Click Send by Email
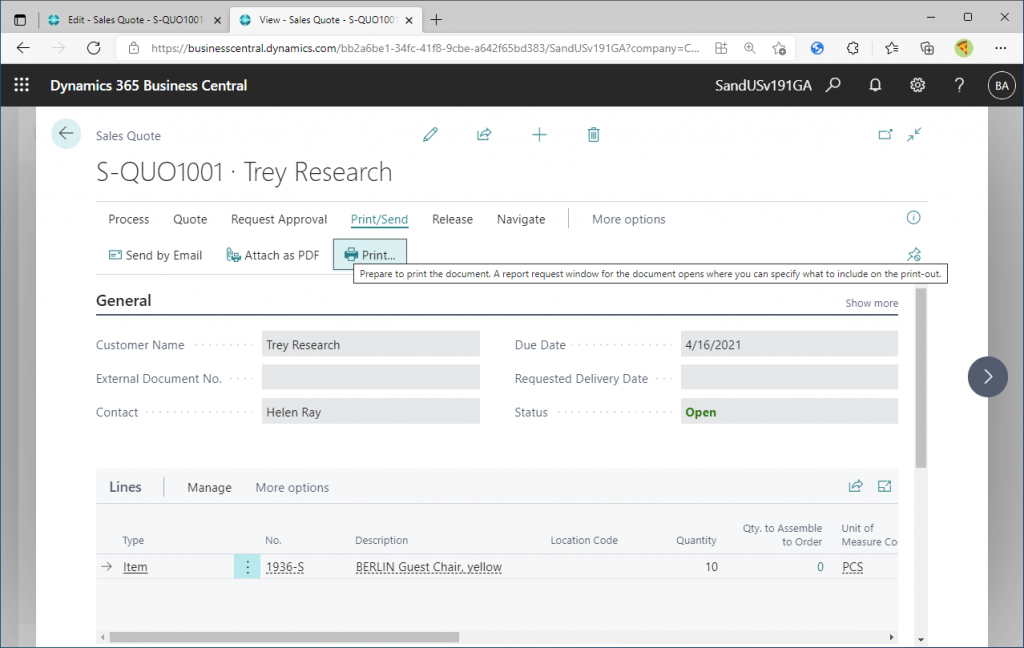The width and height of the screenshot is (1024, 648). click(155, 255)
